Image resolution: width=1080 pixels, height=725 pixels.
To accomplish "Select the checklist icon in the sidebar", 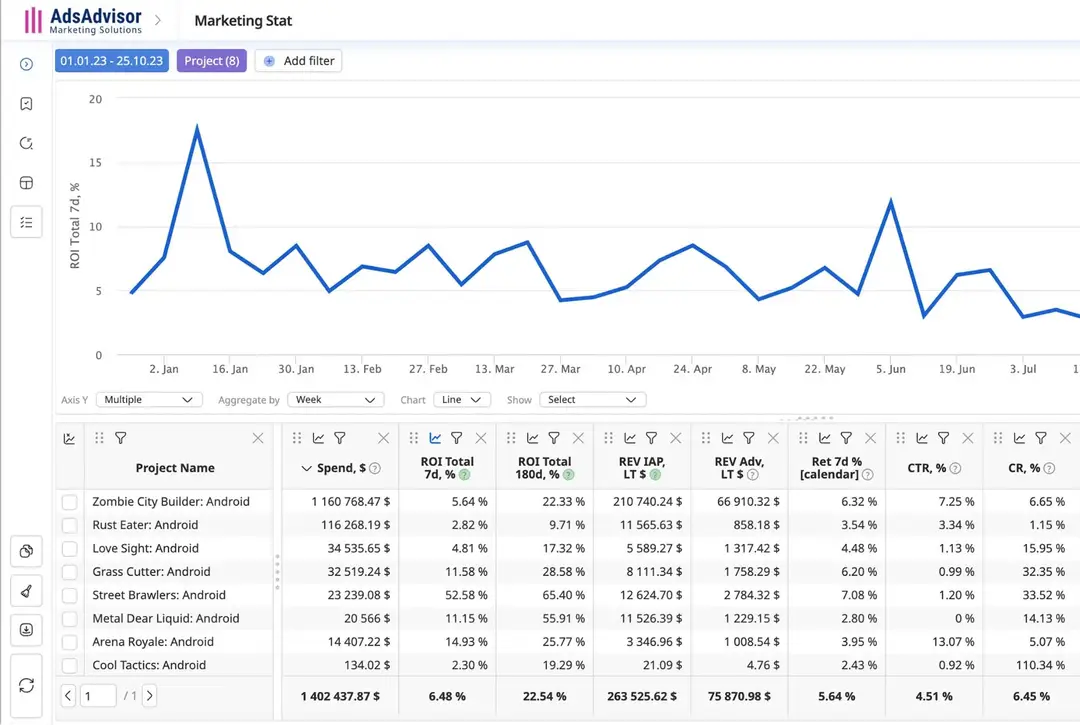I will click(26, 222).
